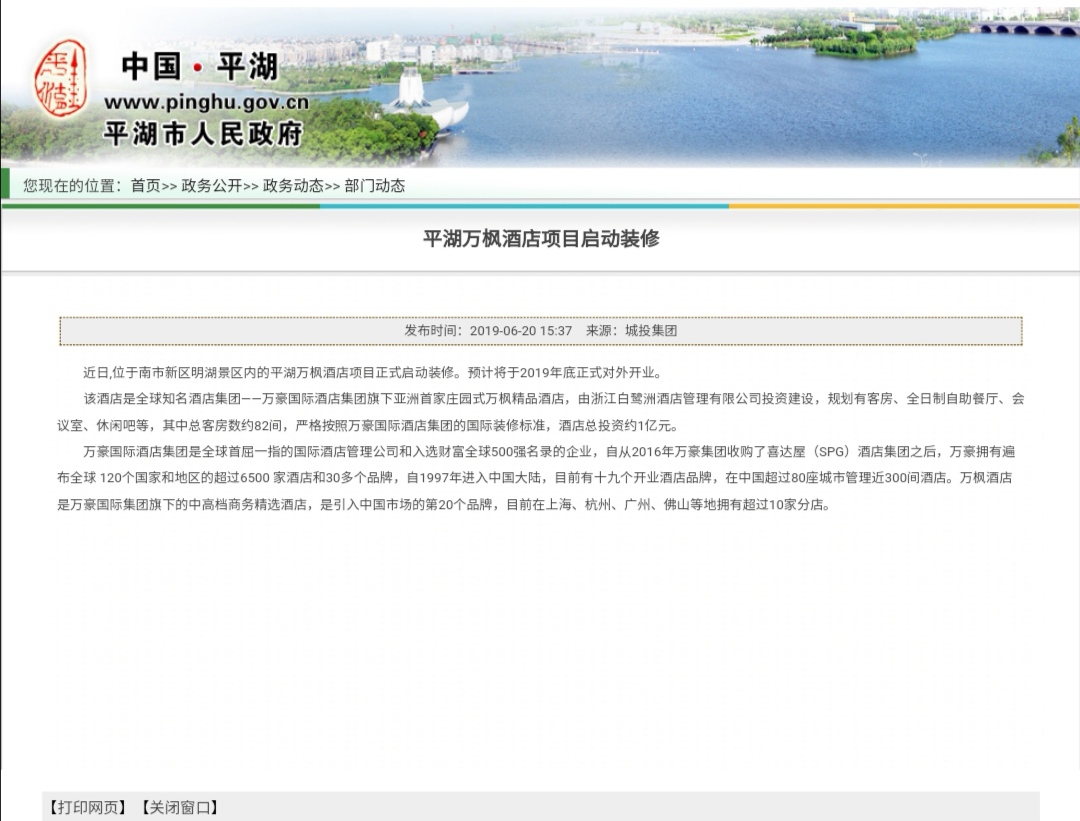This screenshot has height=821, width=1080.
Task: Click the paragraph beginning 万豪国际酒店集团是全球首屈一指
Action: pyautogui.click(x=537, y=478)
